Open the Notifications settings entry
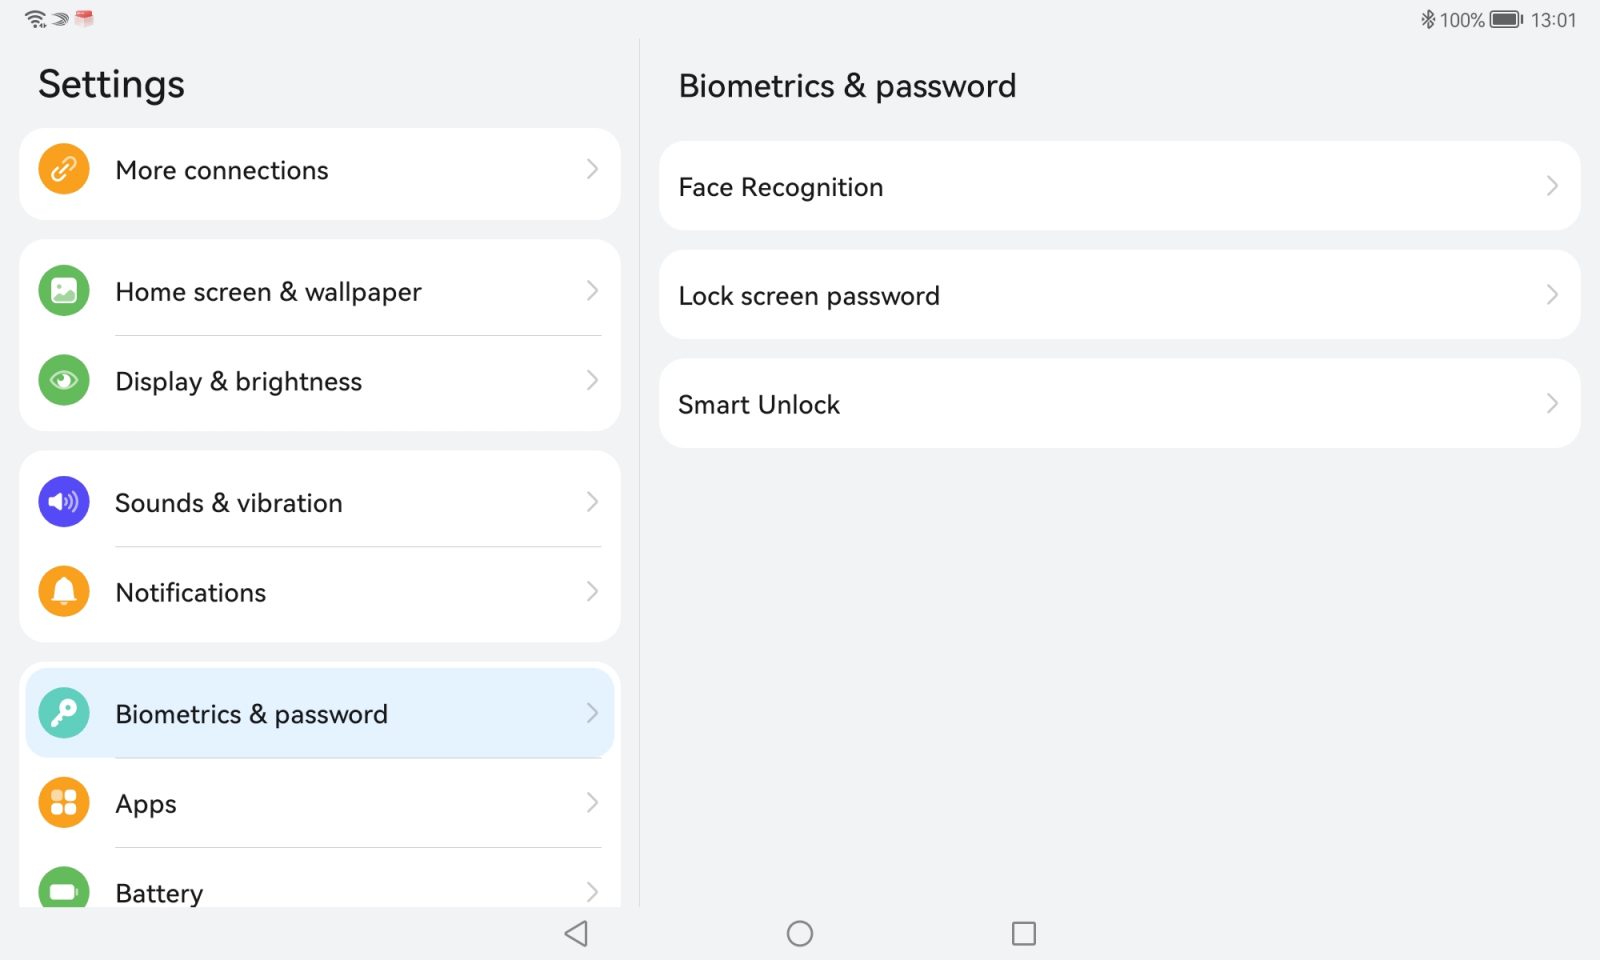The height and width of the screenshot is (960, 1600). [320, 592]
